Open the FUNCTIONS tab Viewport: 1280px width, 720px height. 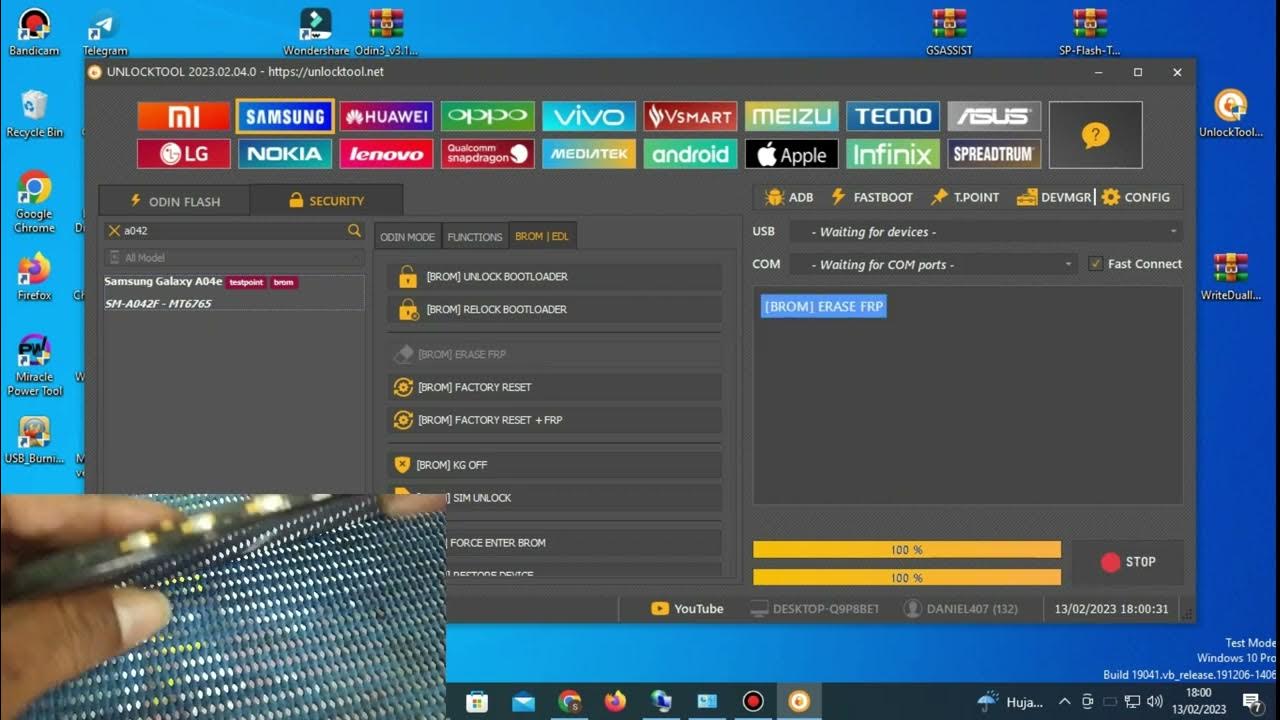(475, 237)
